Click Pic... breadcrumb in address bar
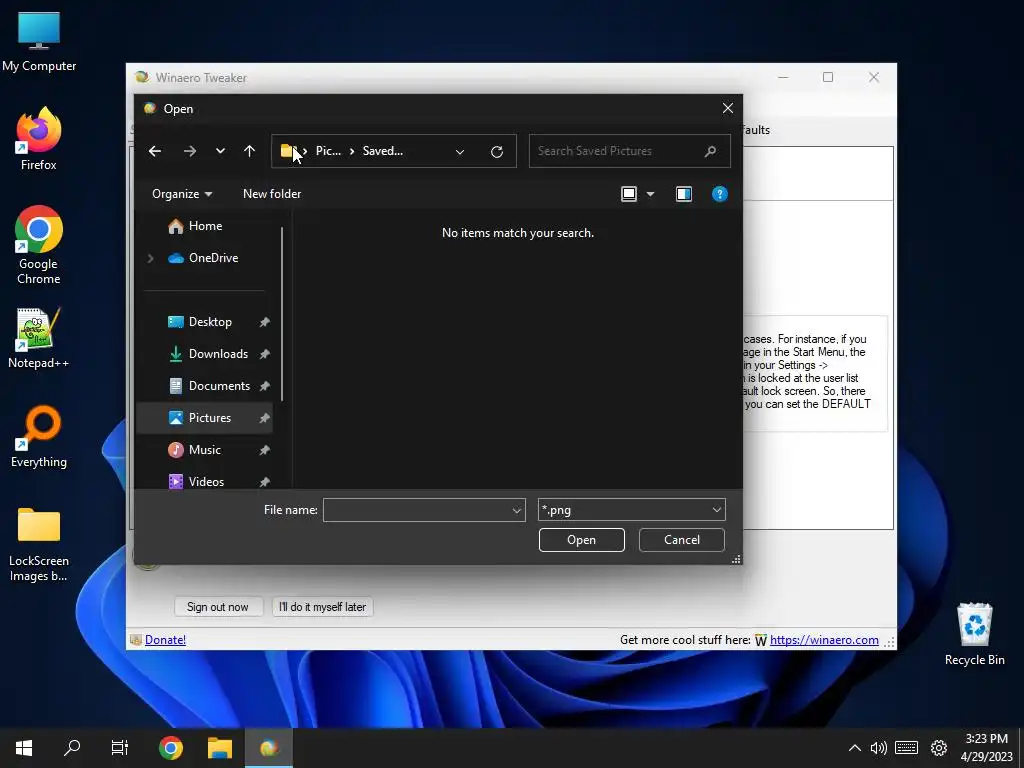Image resolution: width=1024 pixels, height=768 pixels. click(x=328, y=152)
